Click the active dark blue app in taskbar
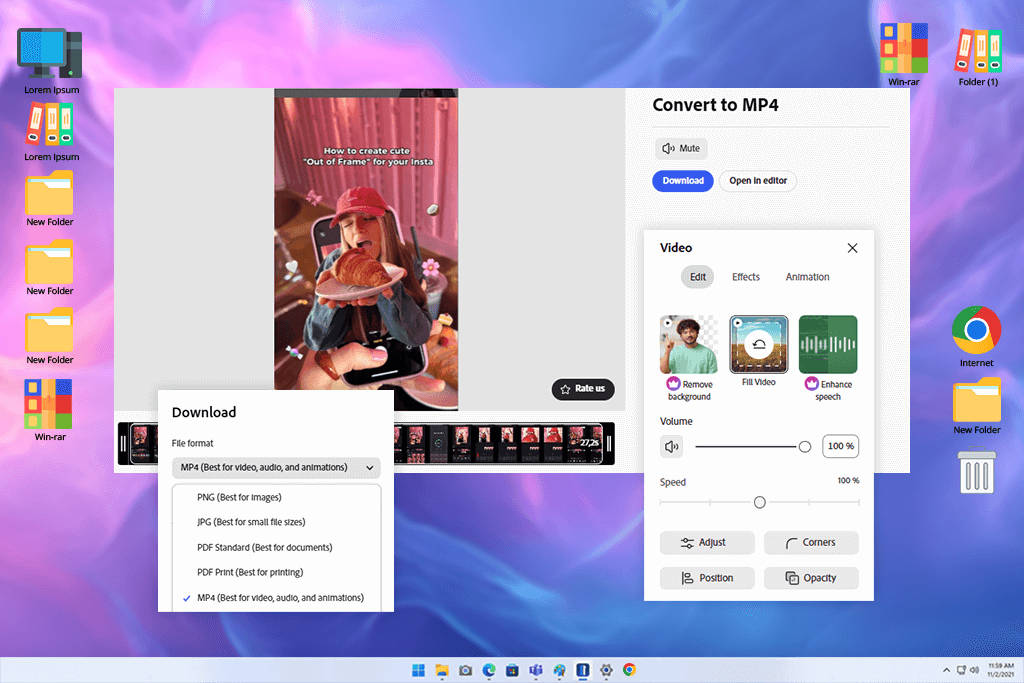Screen dimensions: 1024x683 583,670
